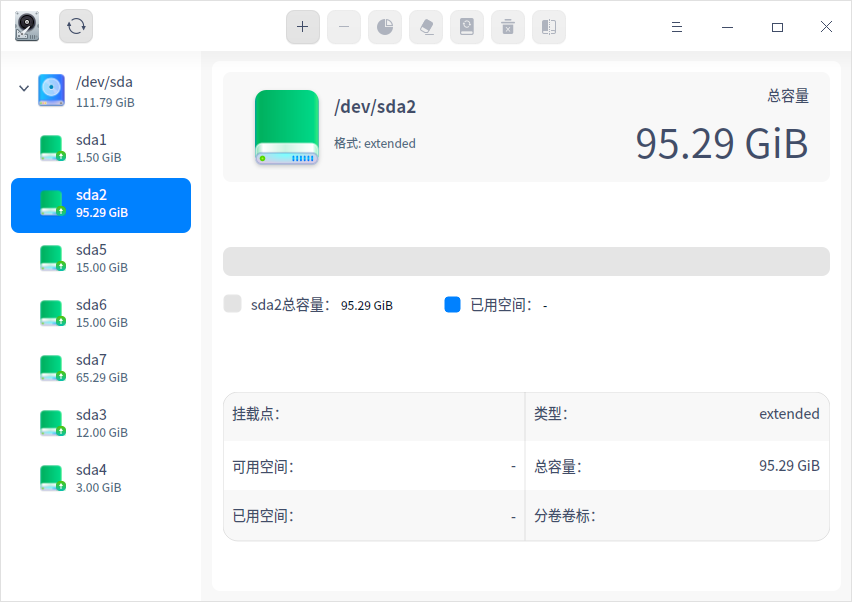This screenshot has width=852, height=602.
Task: Select the sda3 partition in sidebar
Action: tap(100, 423)
